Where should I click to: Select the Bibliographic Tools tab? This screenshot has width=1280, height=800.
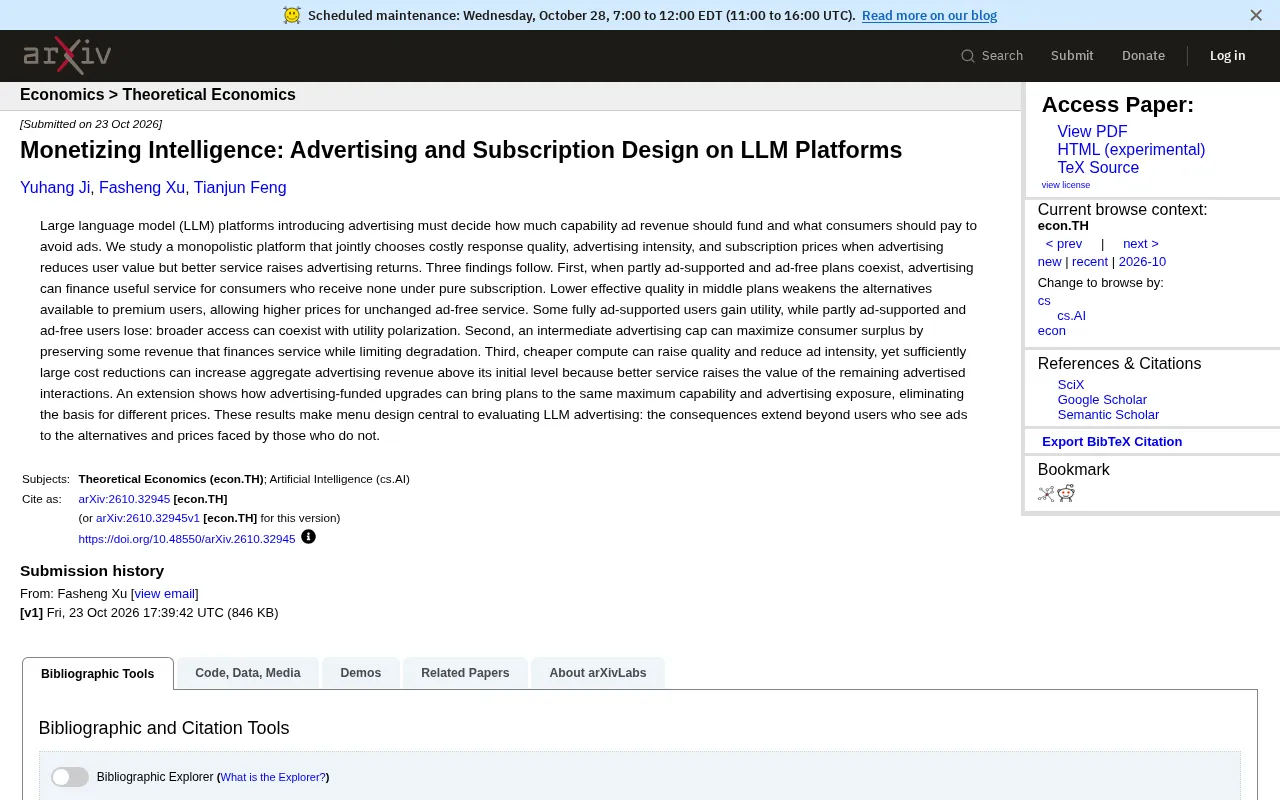98,674
